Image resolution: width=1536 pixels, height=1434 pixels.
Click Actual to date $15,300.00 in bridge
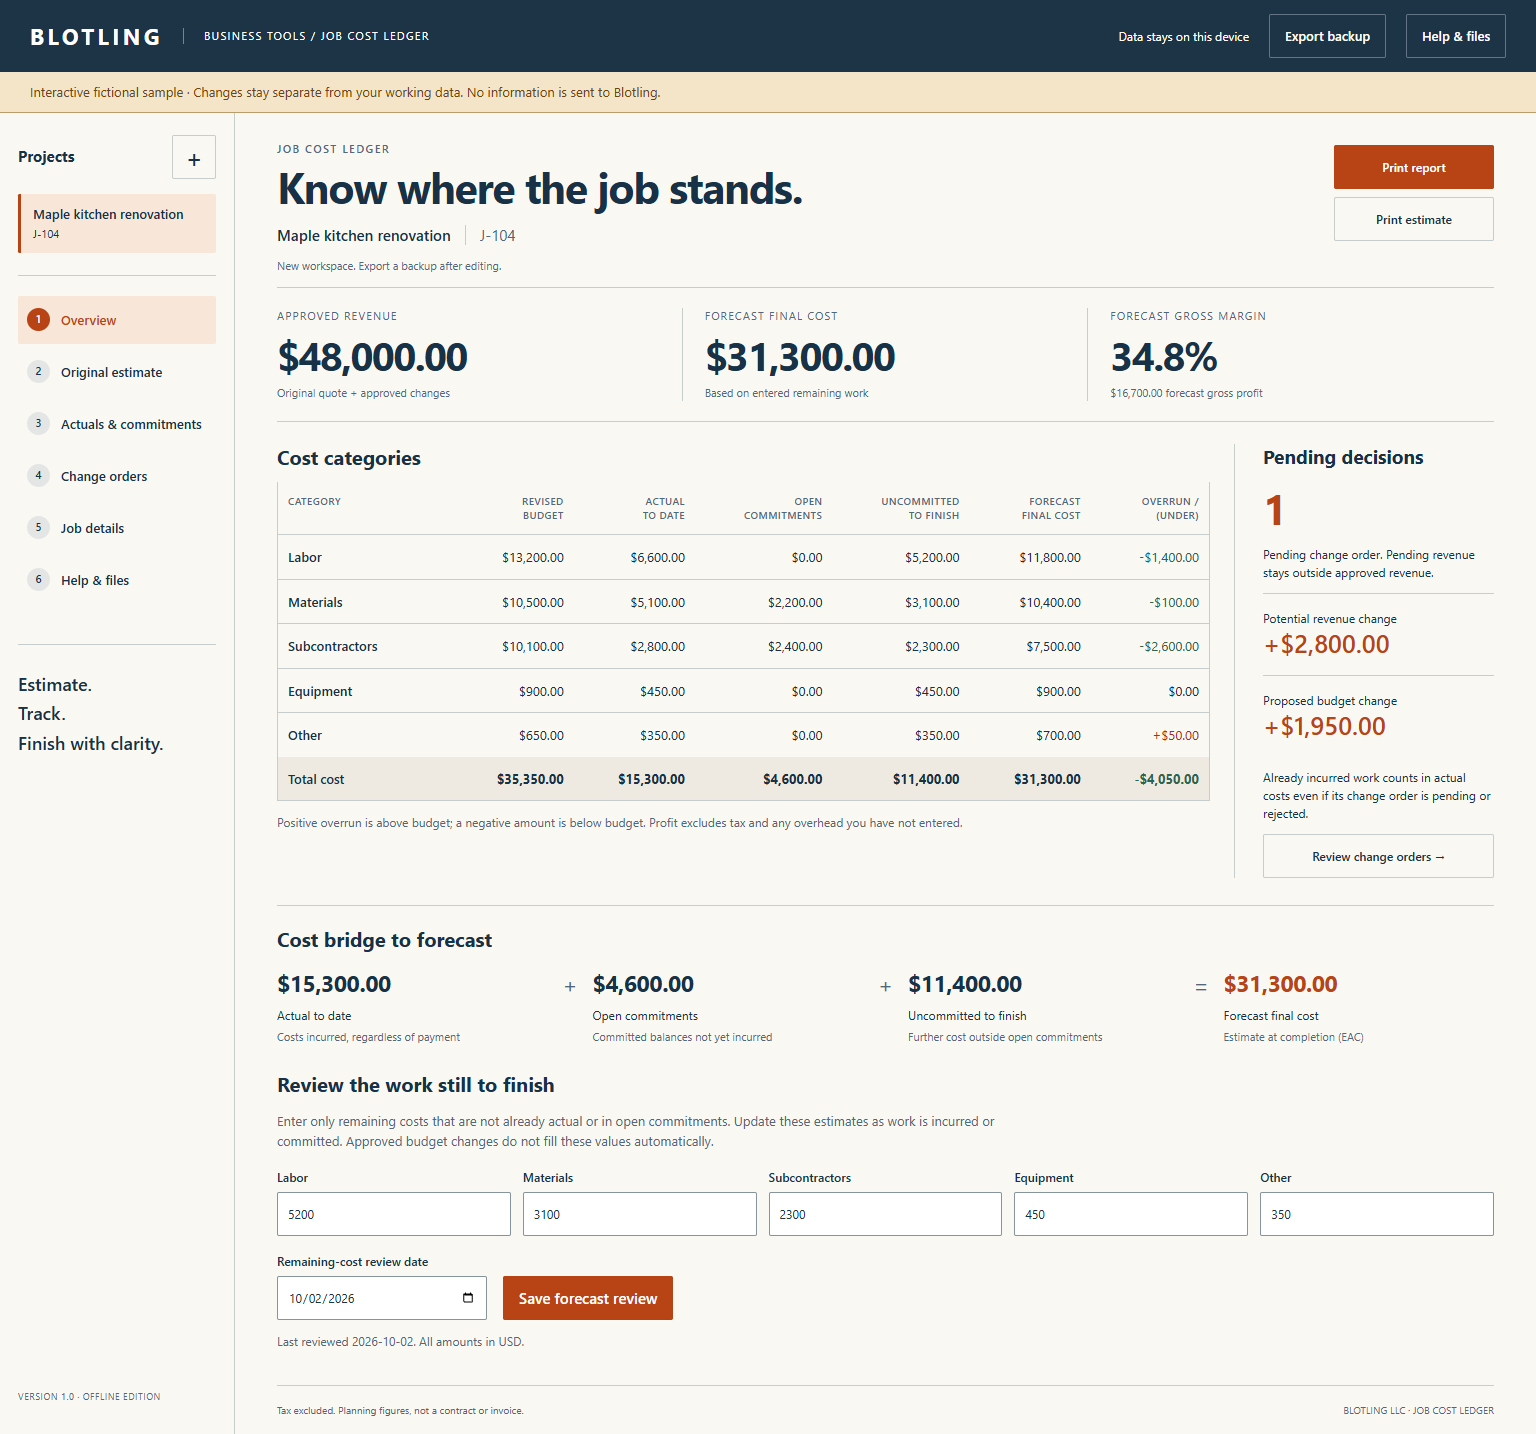[334, 984]
